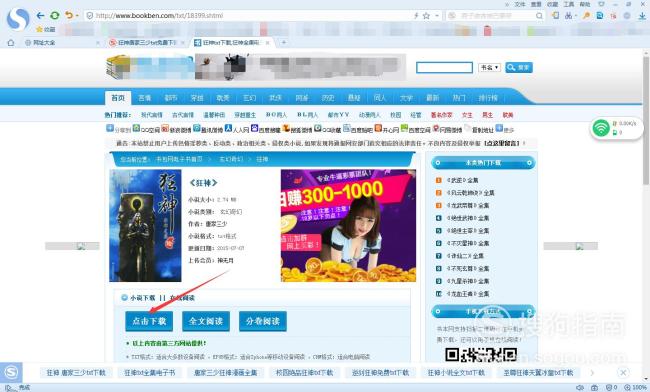Click the 全文阅读 button
This screenshot has height=392, width=650.
point(206,321)
